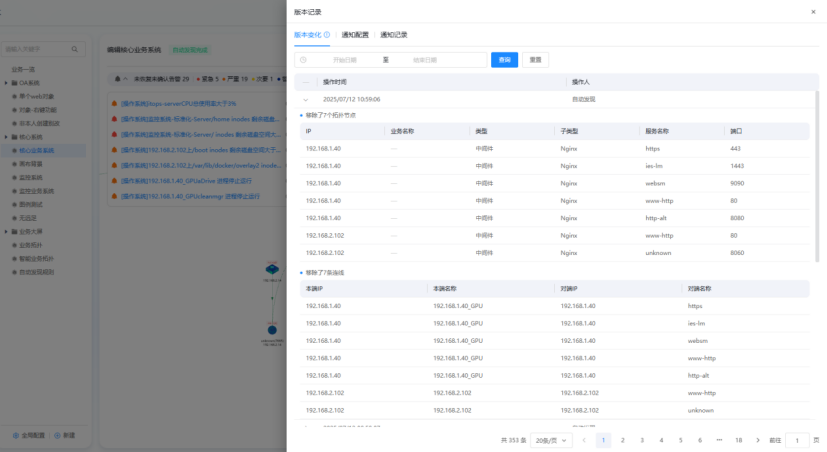This screenshot has width=827, height=452.
Task: Click port 1443 cell
Action: pos(737,166)
